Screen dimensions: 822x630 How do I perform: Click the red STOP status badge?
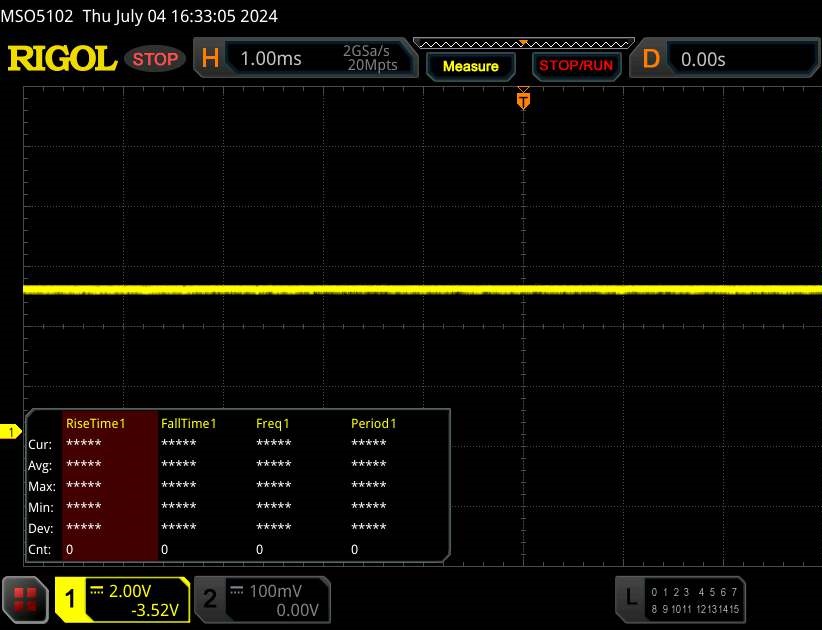[x=155, y=59]
